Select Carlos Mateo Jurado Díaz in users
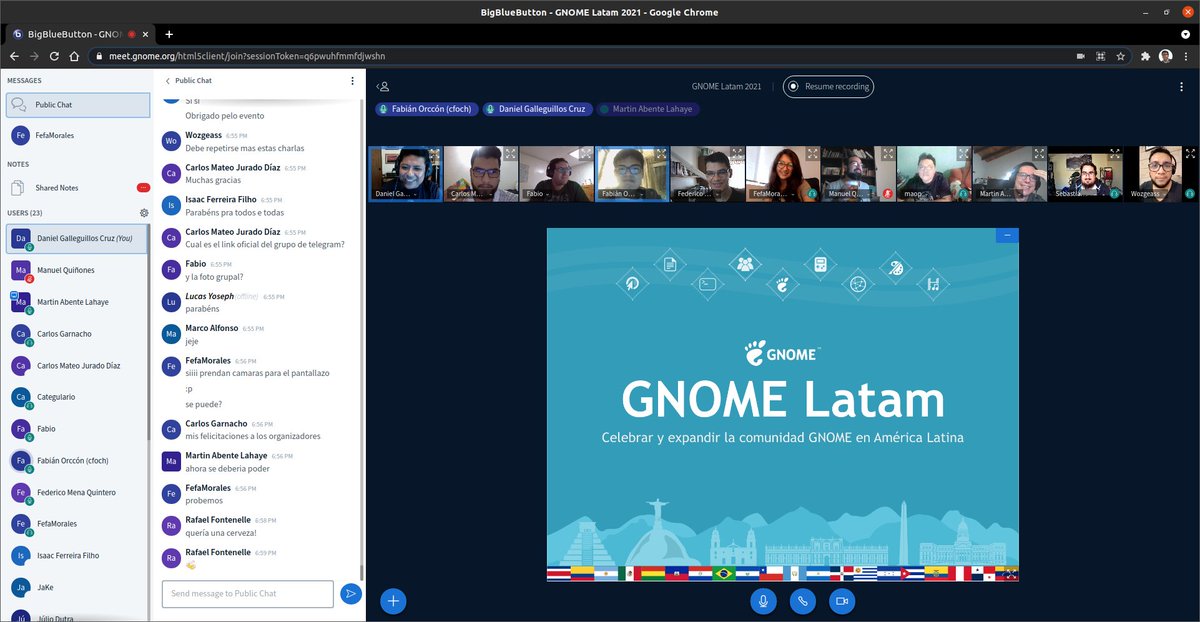 point(78,366)
